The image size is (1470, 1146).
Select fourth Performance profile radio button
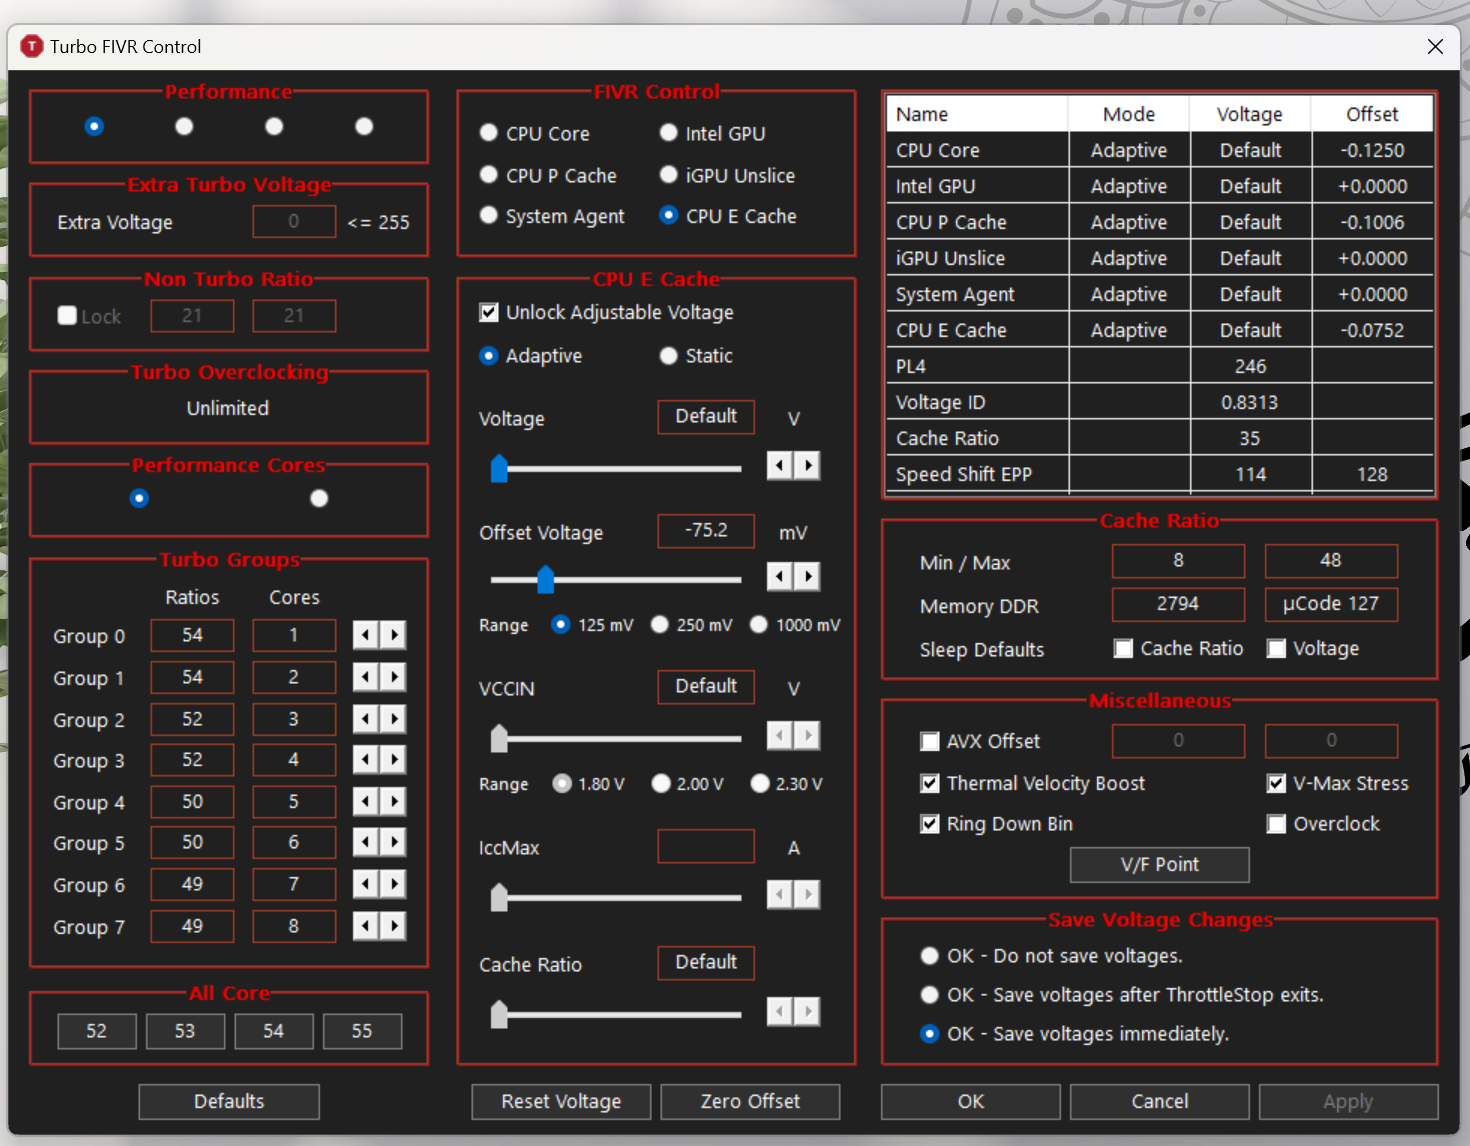(364, 126)
